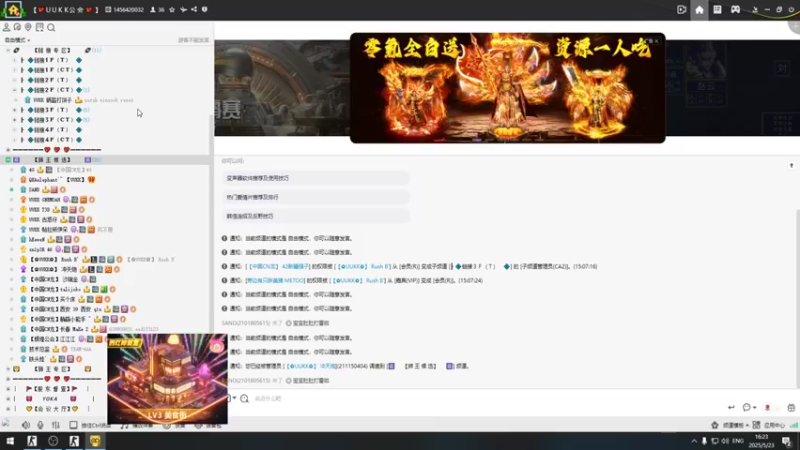Open the YY raccoon taskbar icon
This screenshot has height=450, width=800.
pyautogui.click(x=95, y=441)
